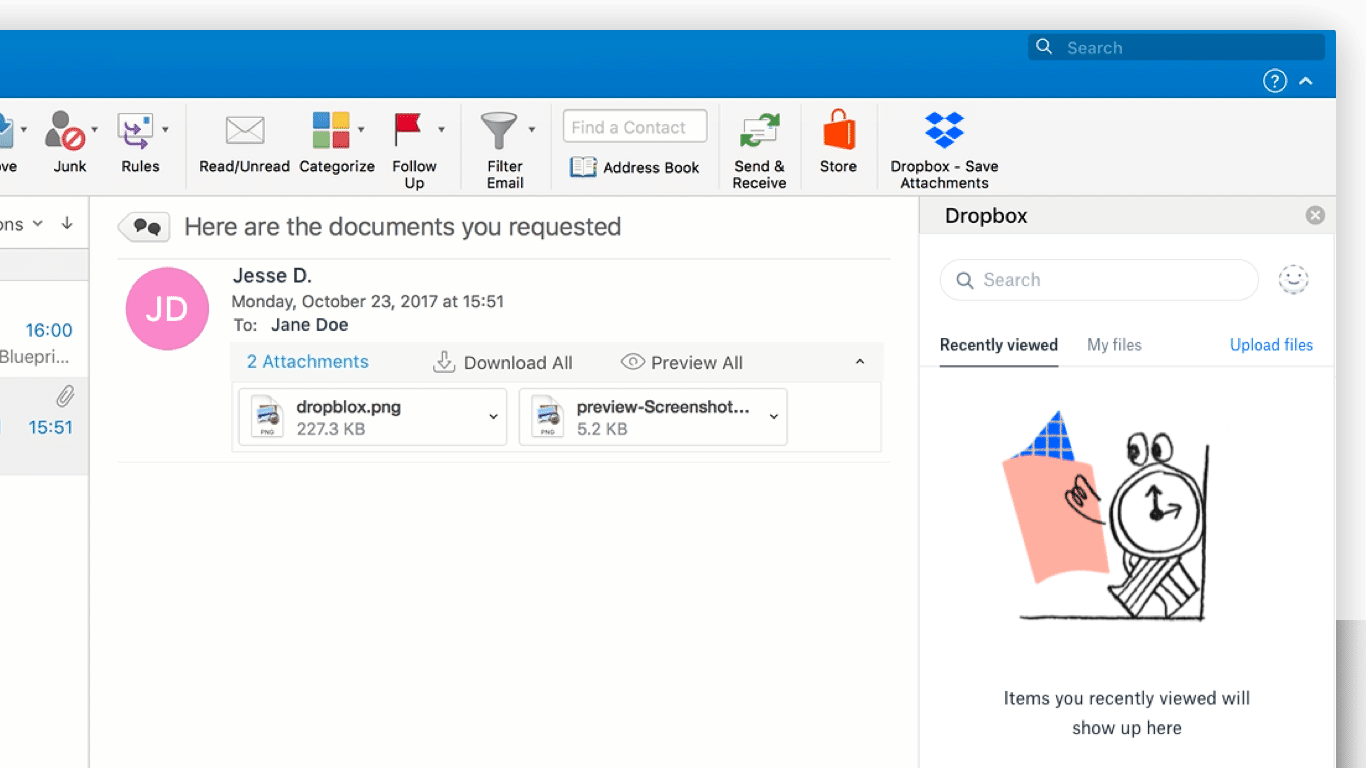Image resolution: width=1366 pixels, height=768 pixels.
Task: Click the Send & Receive icon
Action: coord(759,131)
